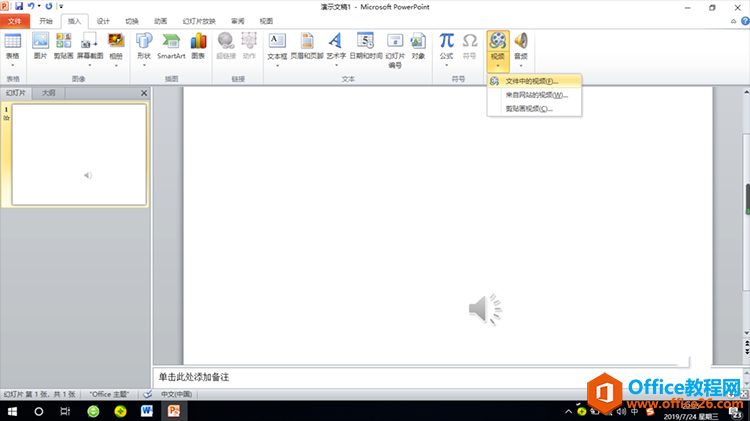This screenshot has height=421, width=750.
Task: Select 来自网站的视频 menu entry
Action: click(535, 95)
